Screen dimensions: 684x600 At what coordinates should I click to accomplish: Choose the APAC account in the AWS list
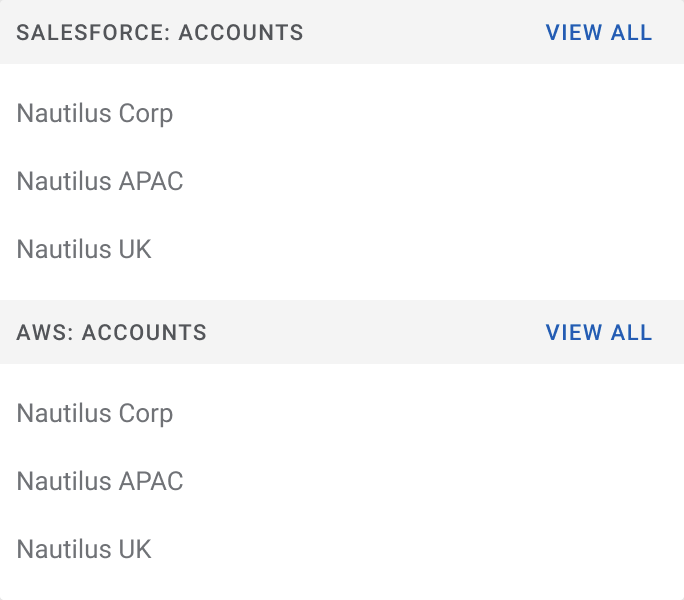click(x=100, y=482)
